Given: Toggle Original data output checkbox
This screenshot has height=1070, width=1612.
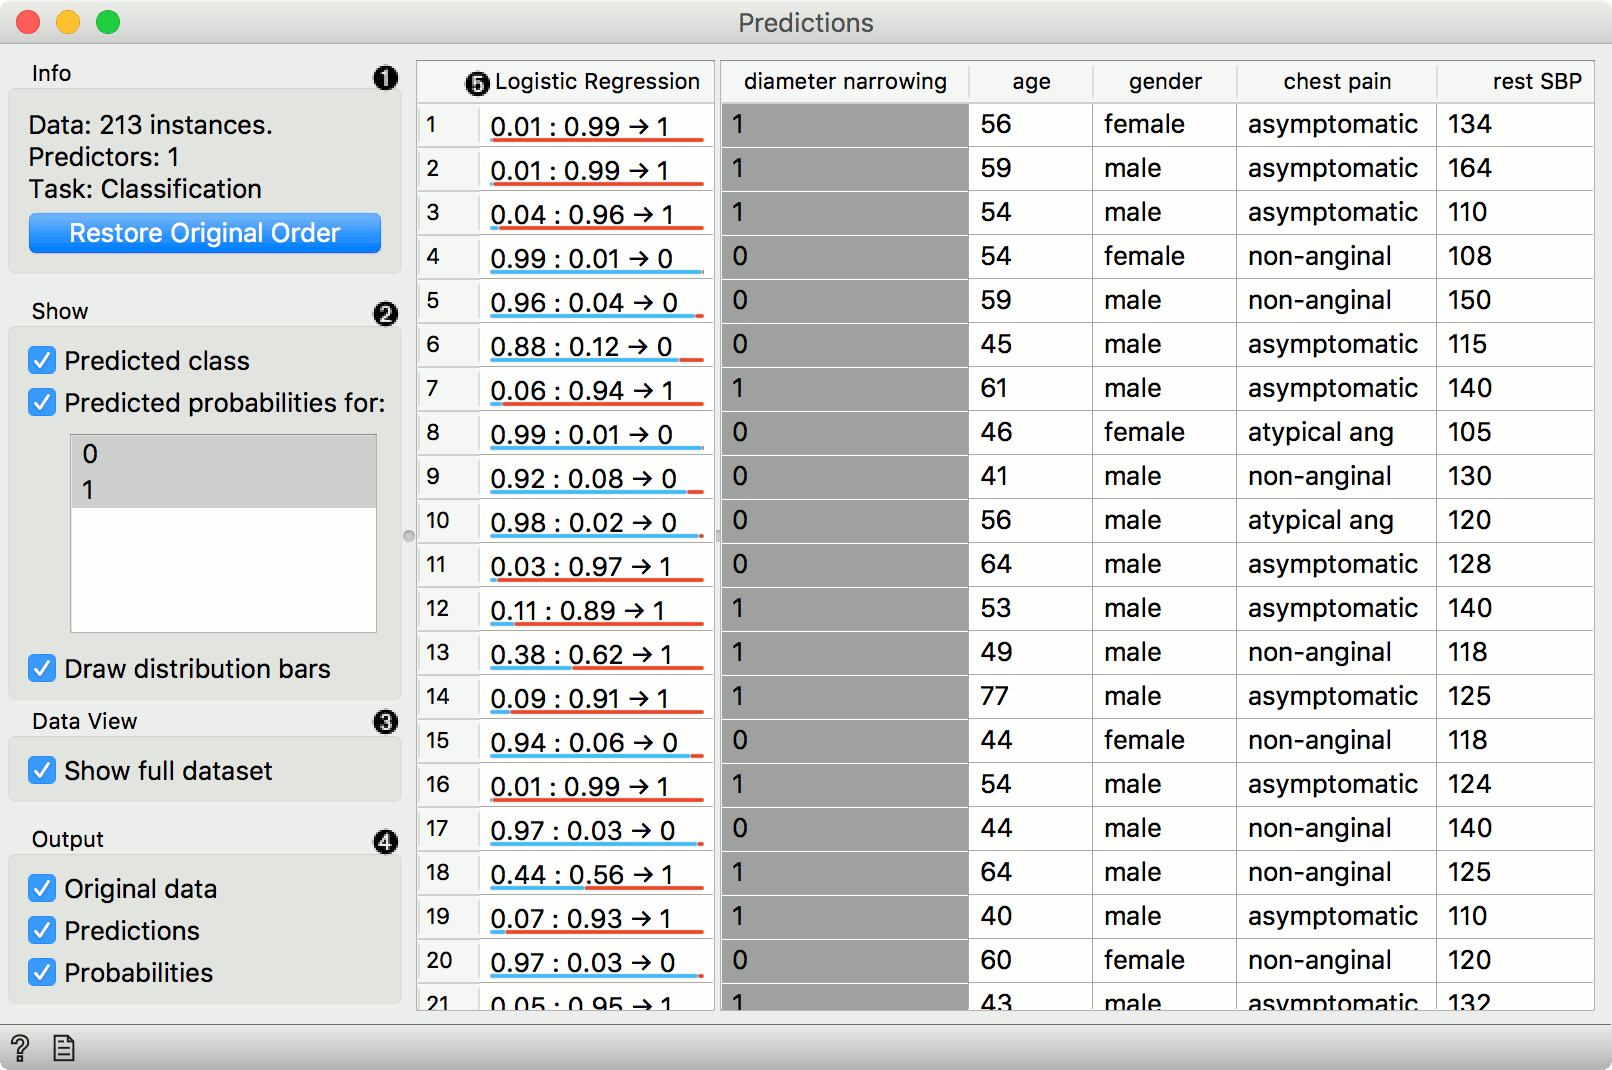Looking at the screenshot, I should click(42, 888).
